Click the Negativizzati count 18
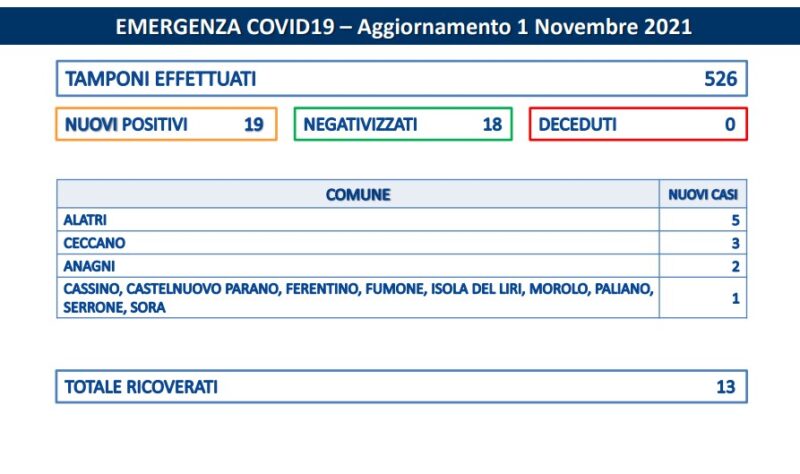The image size is (800, 474). click(492, 124)
